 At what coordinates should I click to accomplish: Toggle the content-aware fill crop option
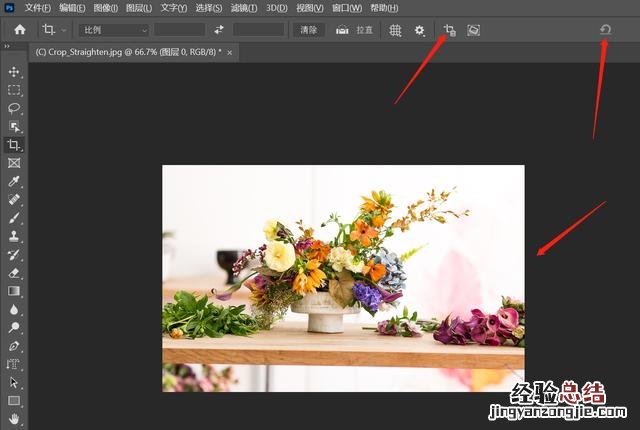click(x=473, y=30)
